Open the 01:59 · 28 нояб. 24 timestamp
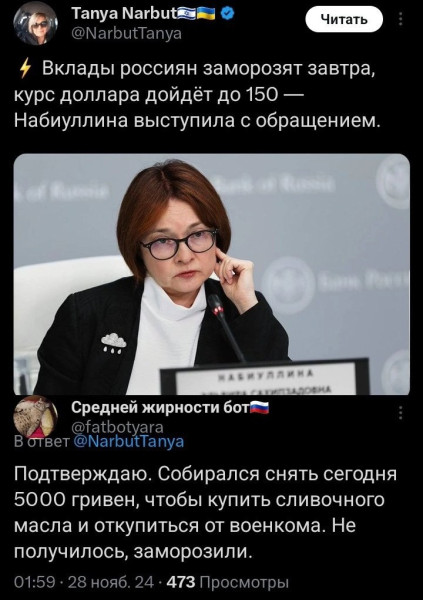Screen dimensions: 423x600 [x=84, y=582]
